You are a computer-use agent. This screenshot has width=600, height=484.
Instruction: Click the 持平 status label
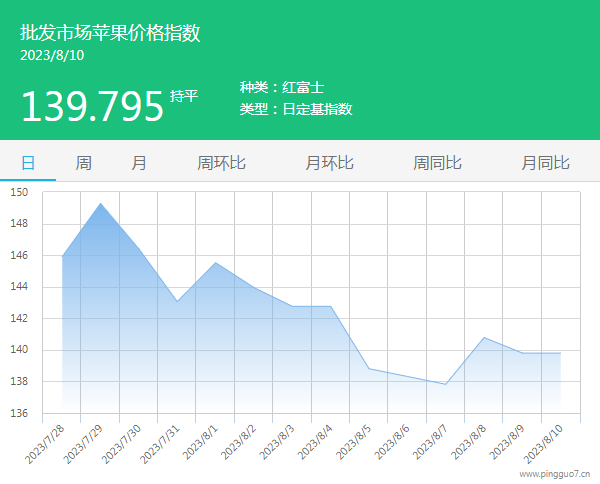click(184, 96)
